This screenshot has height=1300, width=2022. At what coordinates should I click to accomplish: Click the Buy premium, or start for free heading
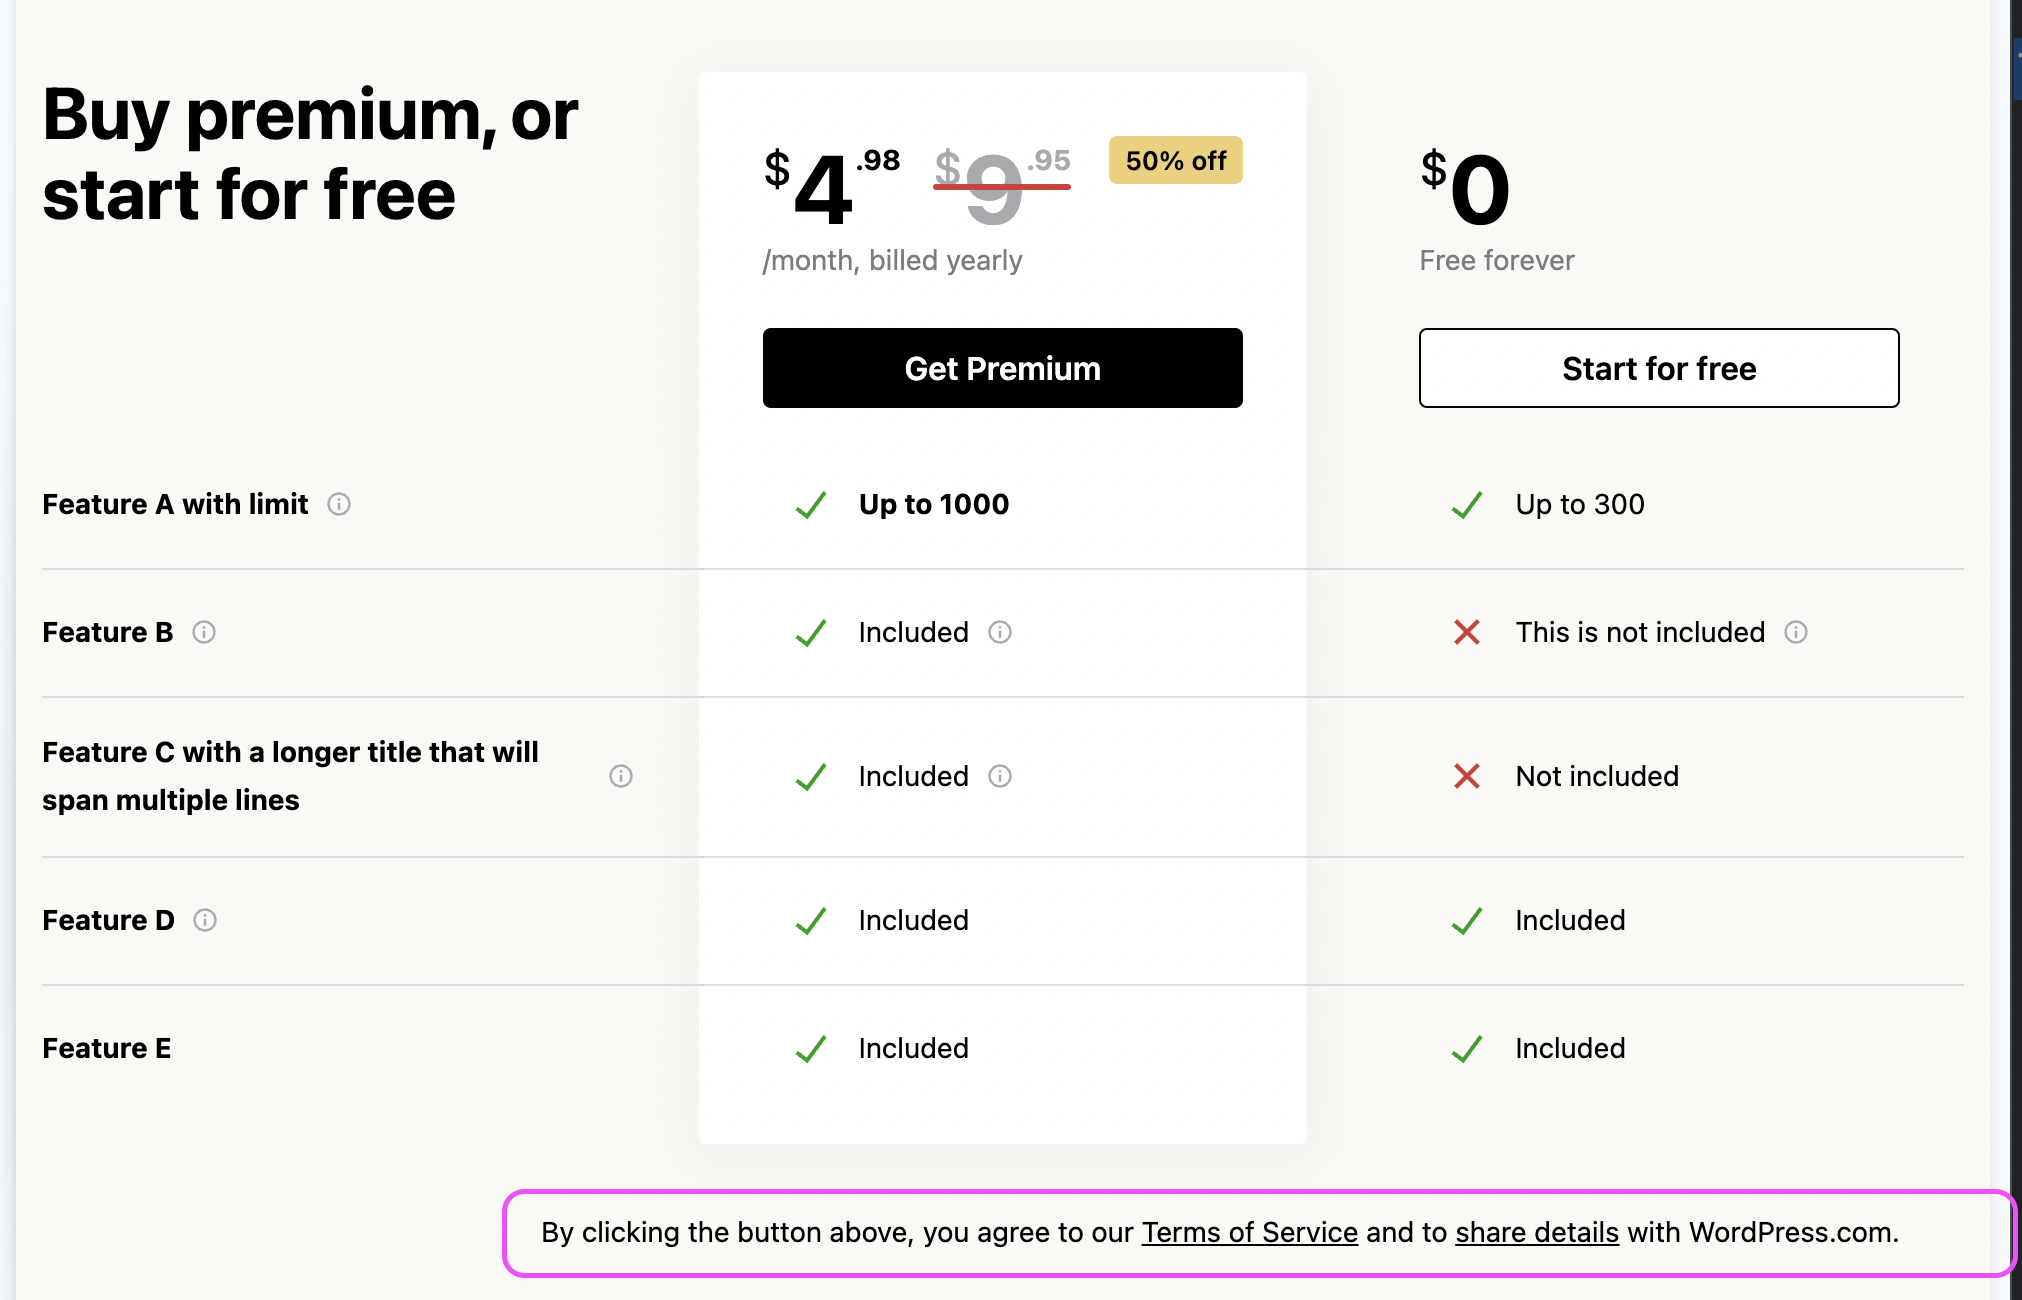point(310,154)
